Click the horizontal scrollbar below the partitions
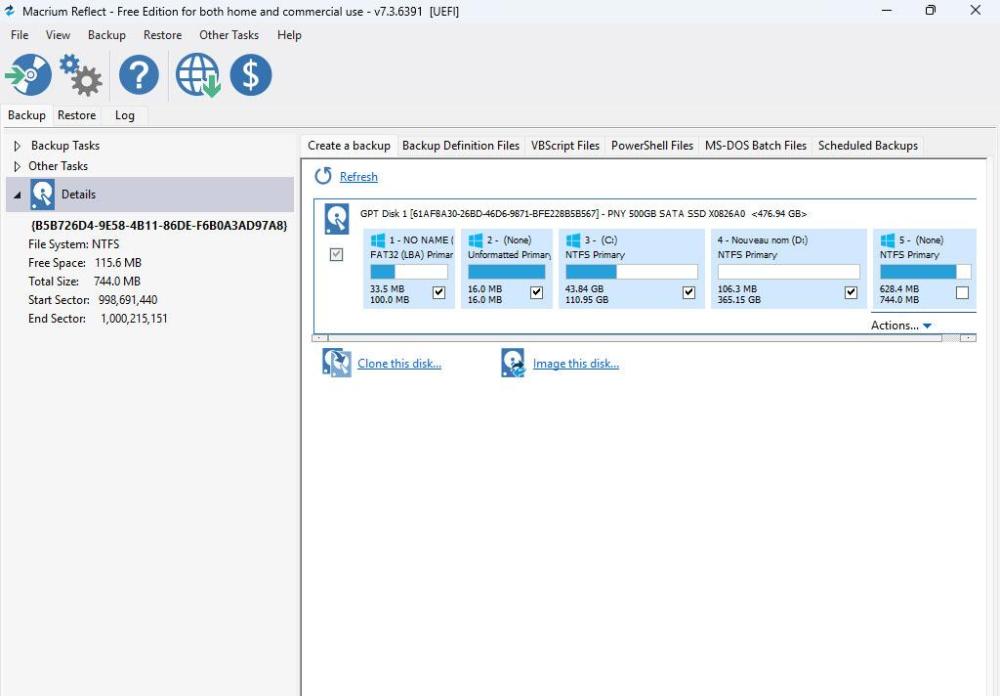1000x696 pixels. 640,338
